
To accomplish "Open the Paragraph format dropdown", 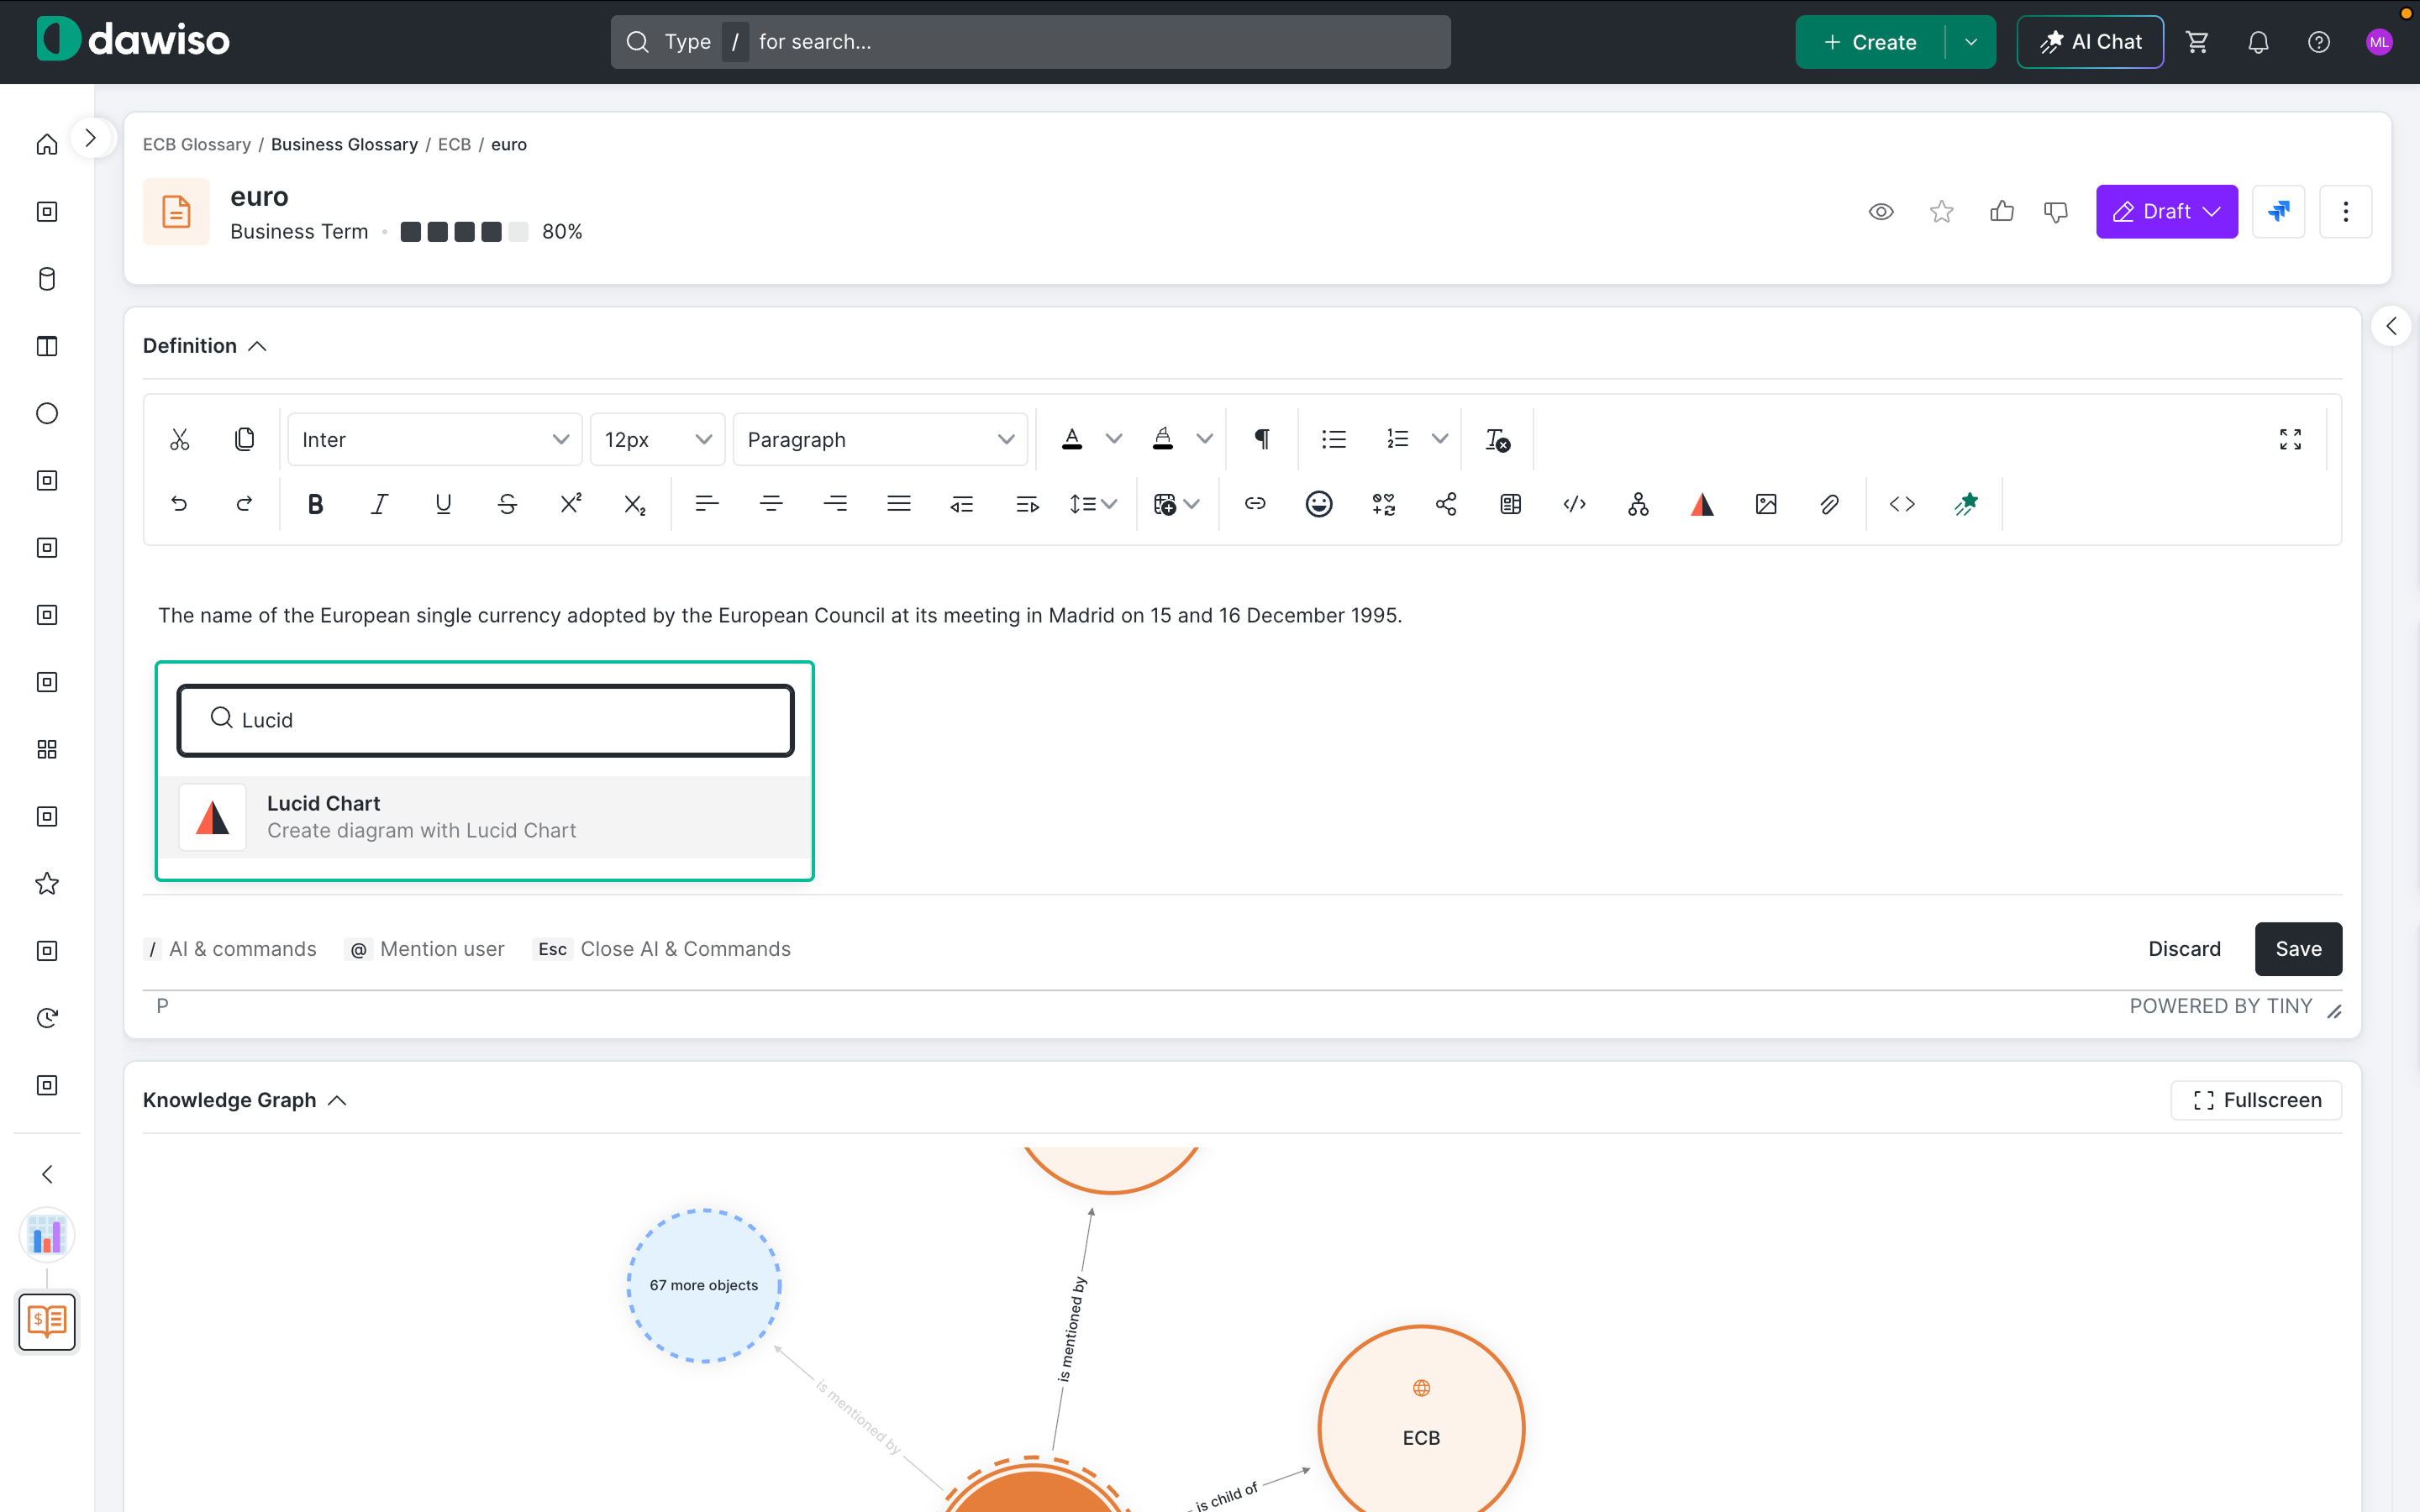I will [x=880, y=439].
